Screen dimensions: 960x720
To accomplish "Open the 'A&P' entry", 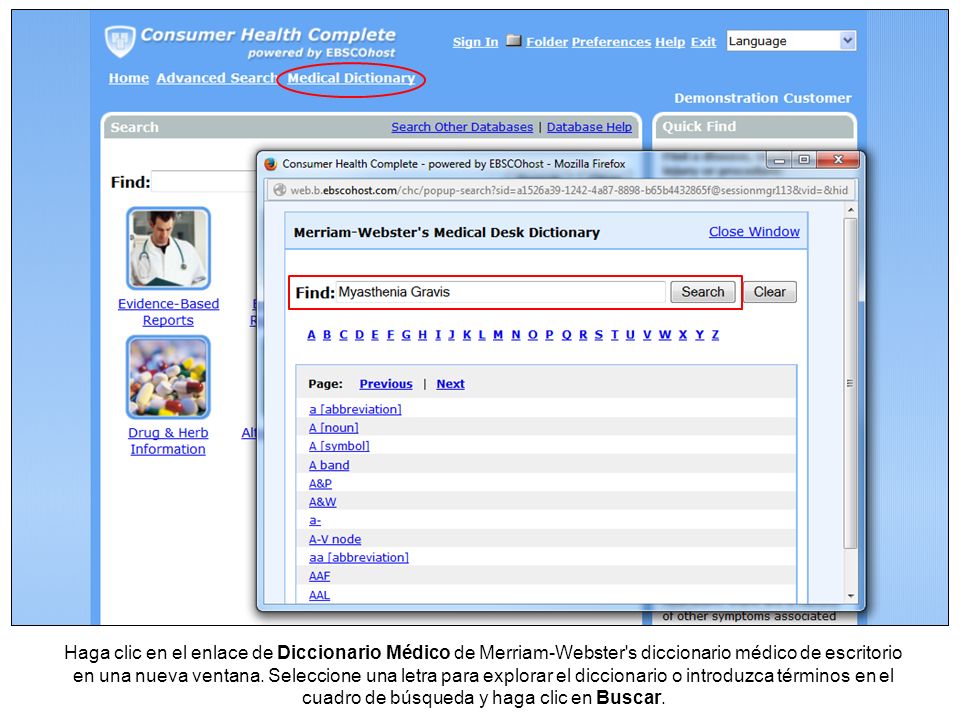I will pyautogui.click(x=320, y=483).
